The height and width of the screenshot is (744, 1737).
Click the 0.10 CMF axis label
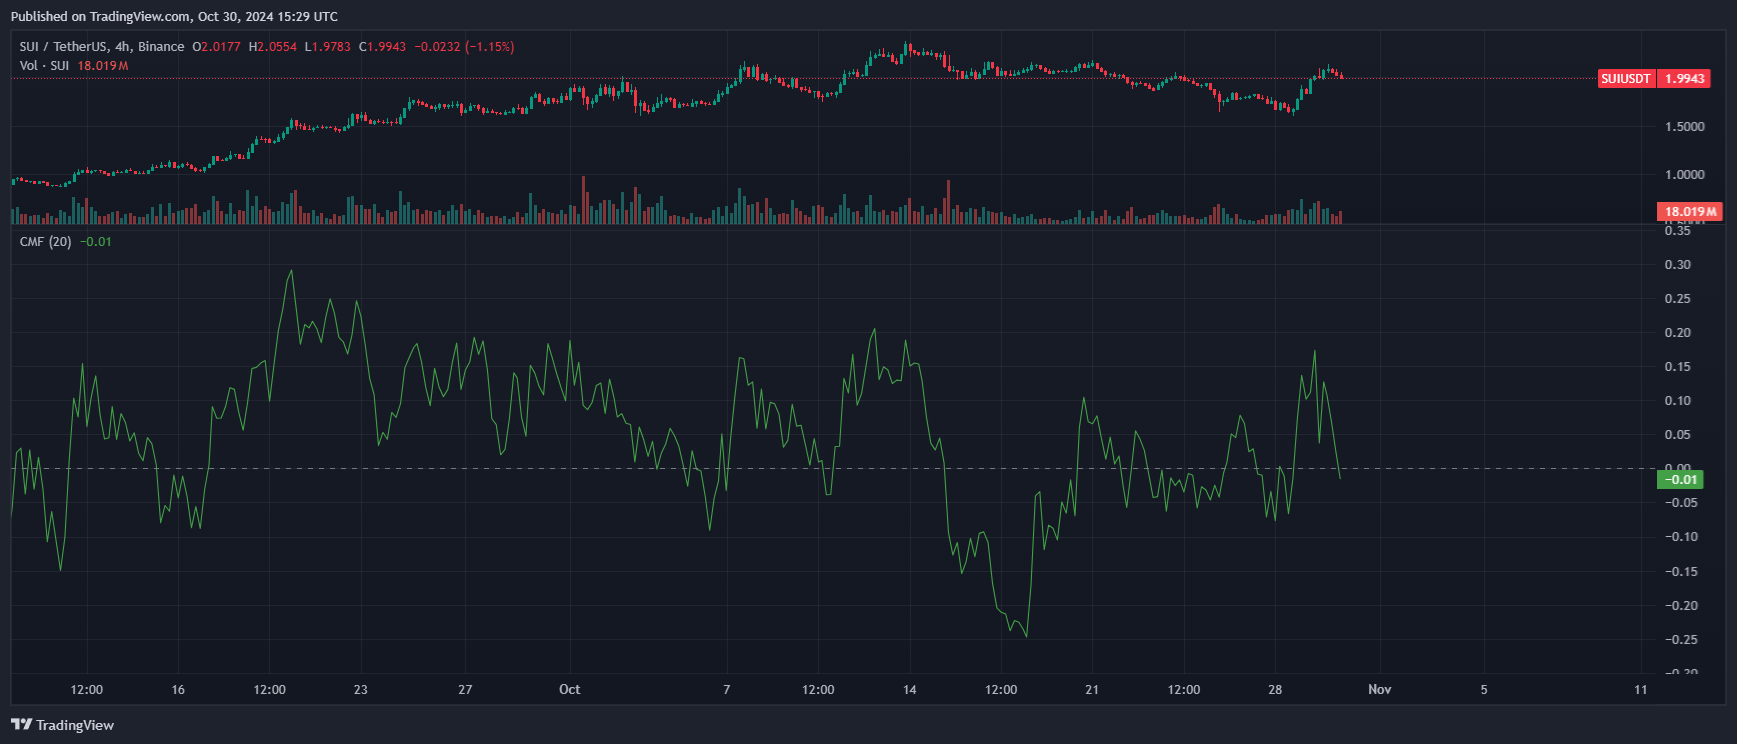click(1678, 401)
